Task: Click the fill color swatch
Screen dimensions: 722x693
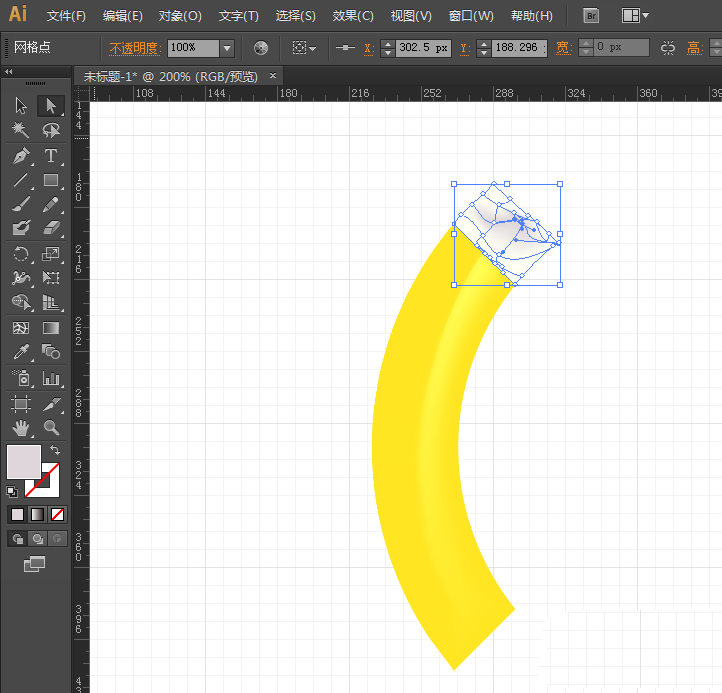Action: 23,462
